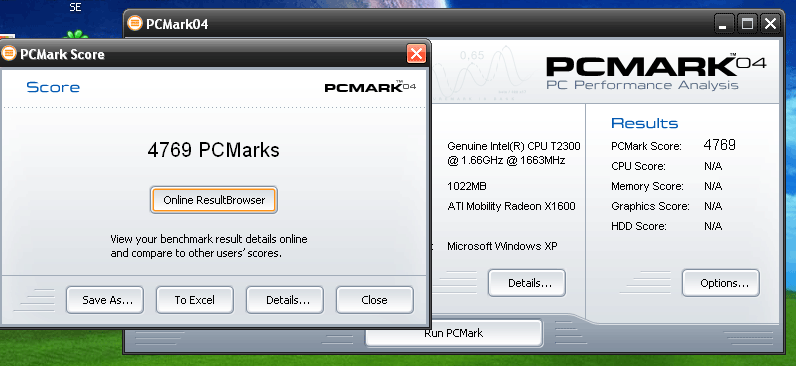Viewport: 796px width, 366px height.
Task: Export the score with To Excel button
Action: pos(195,300)
